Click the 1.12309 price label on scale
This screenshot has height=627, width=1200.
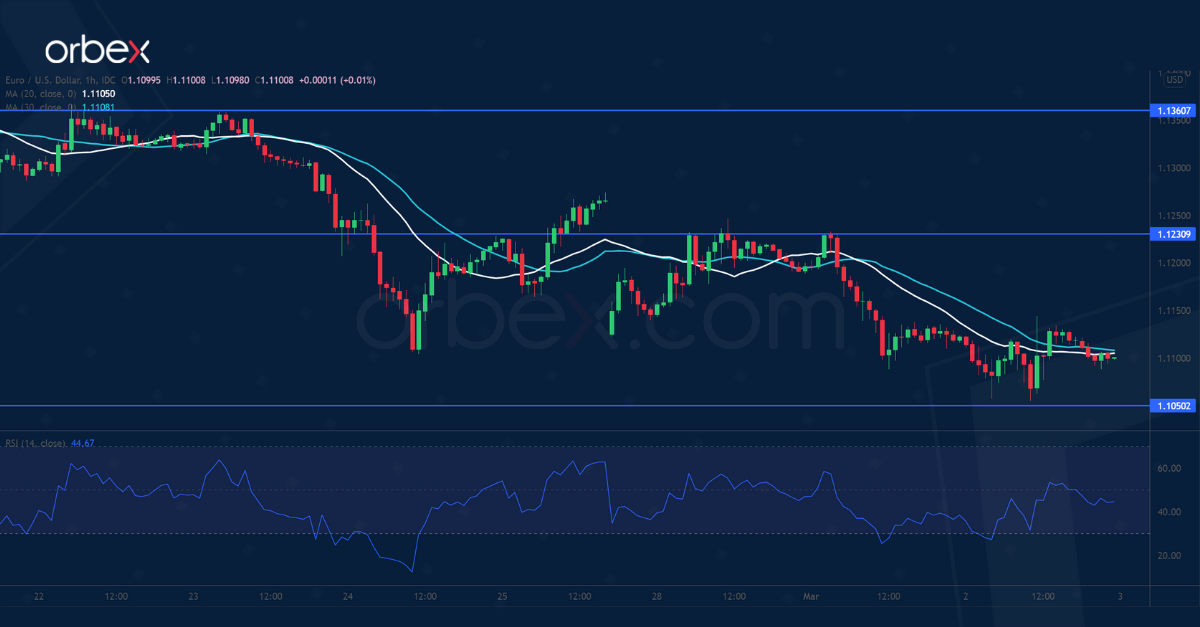(x=1175, y=235)
